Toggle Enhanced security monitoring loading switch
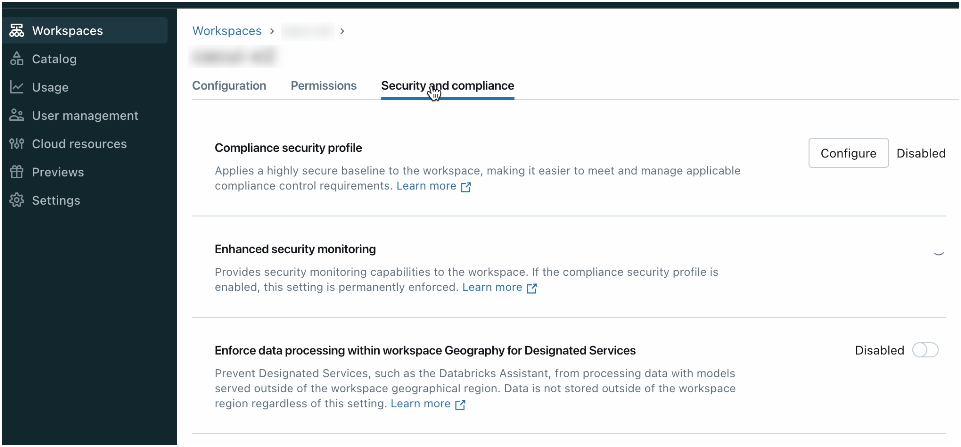 coord(938,251)
